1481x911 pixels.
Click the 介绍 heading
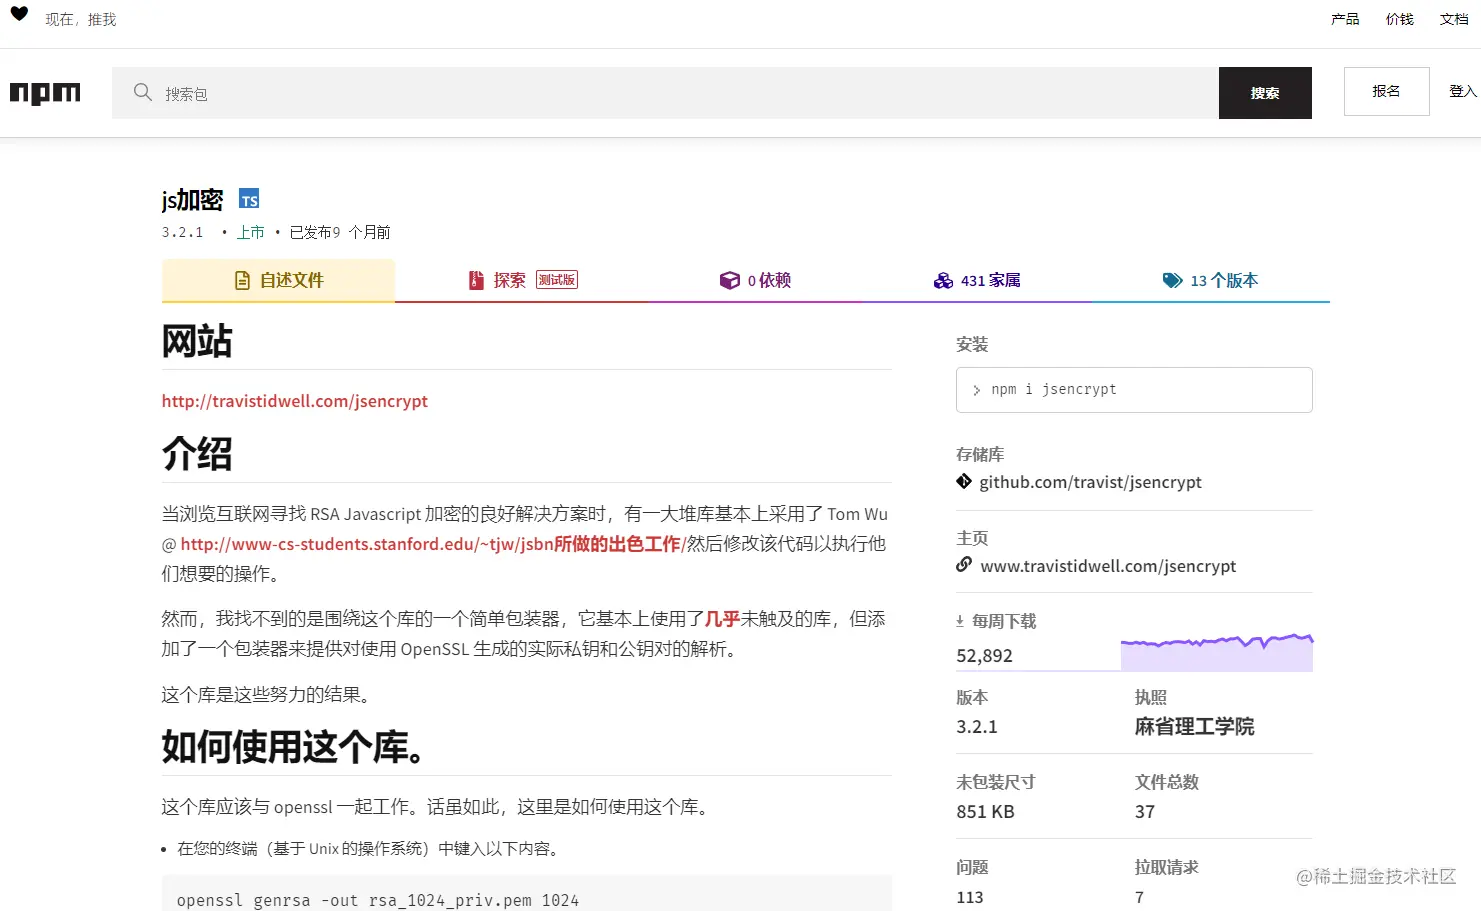pos(197,454)
